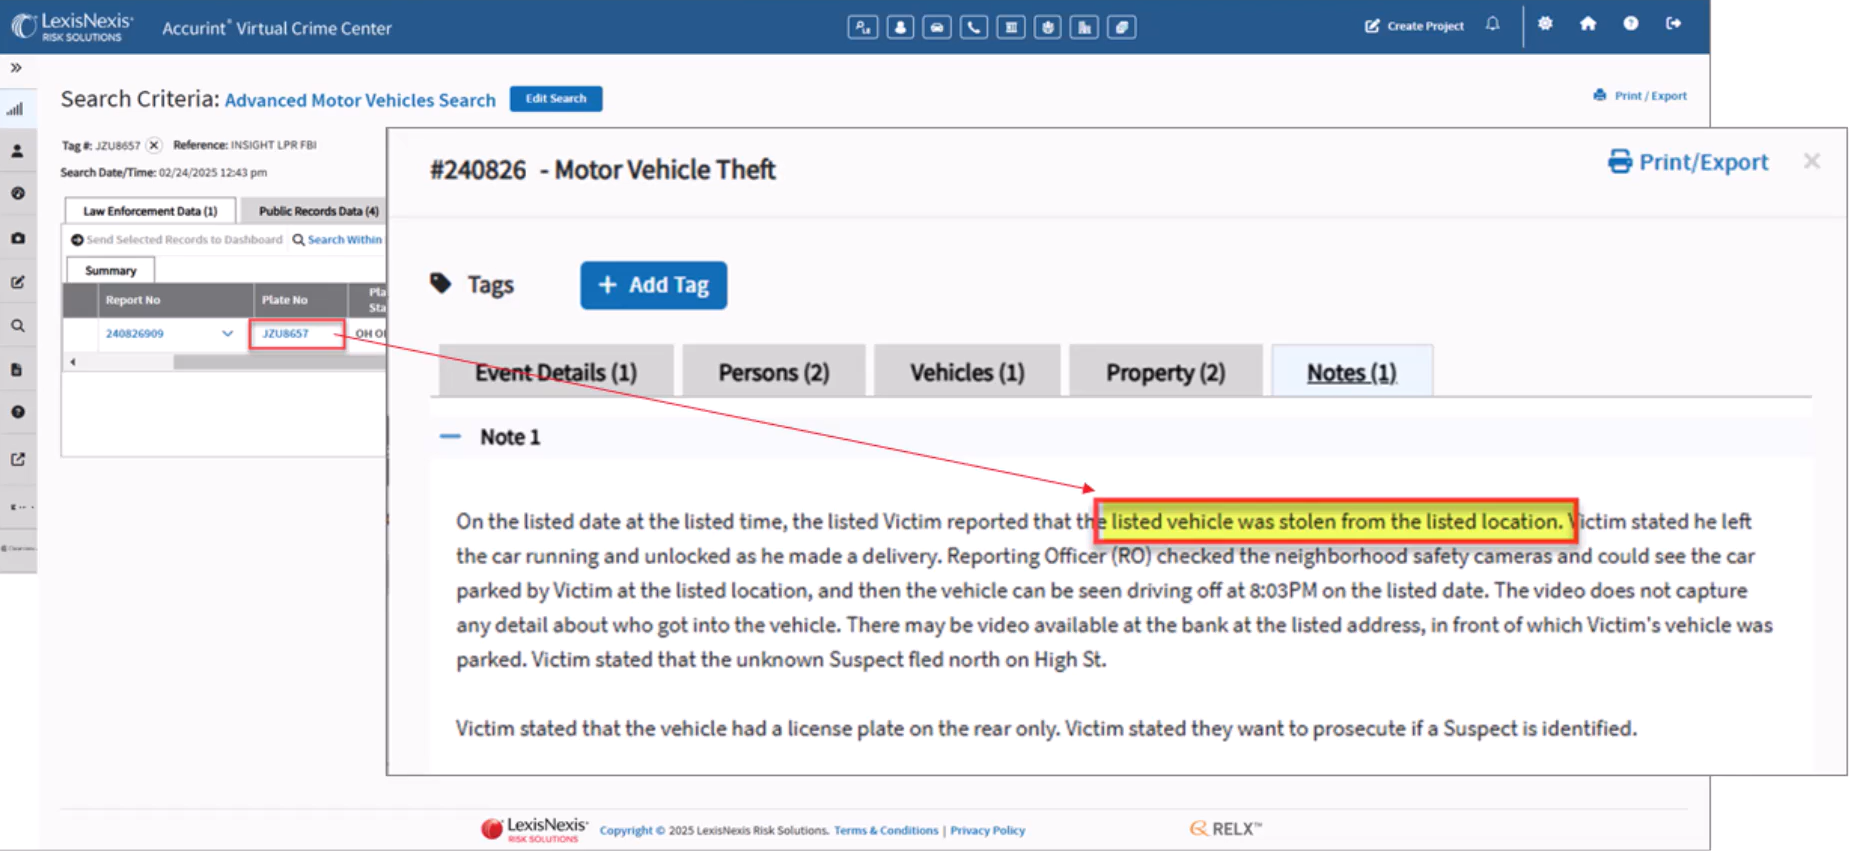The image size is (1851, 853).
Task: Open settings gear in header
Action: tap(1545, 23)
